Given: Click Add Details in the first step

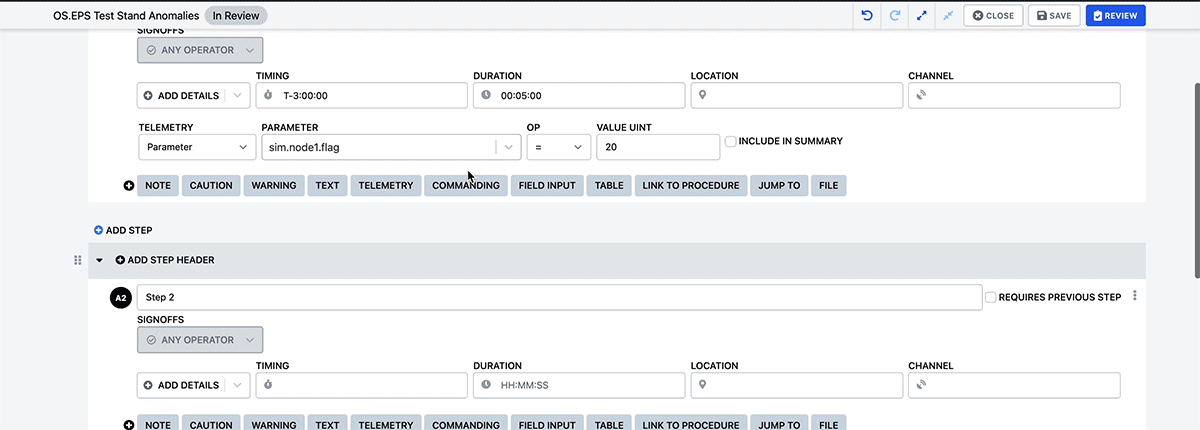Looking at the screenshot, I should pyautogui.click(x=181, y=96).
